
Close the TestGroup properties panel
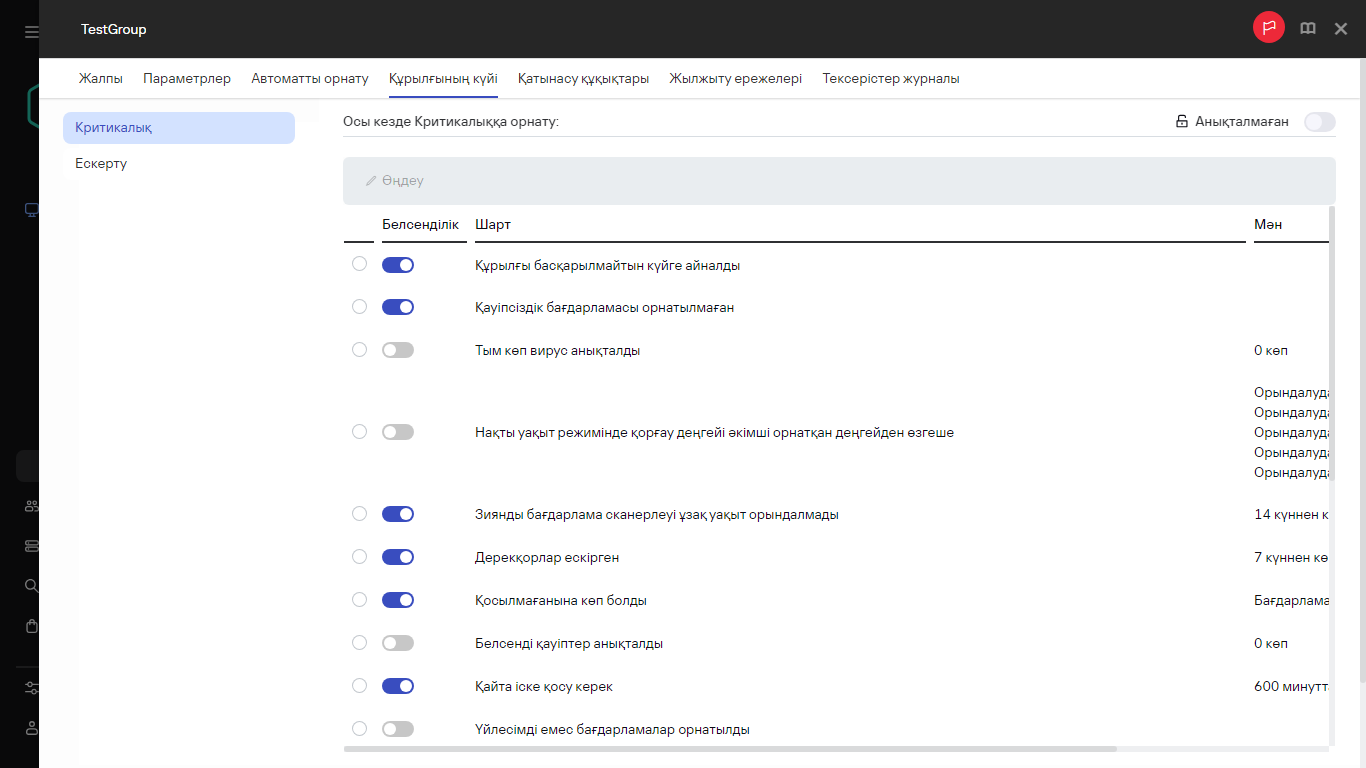point(1341,29)
